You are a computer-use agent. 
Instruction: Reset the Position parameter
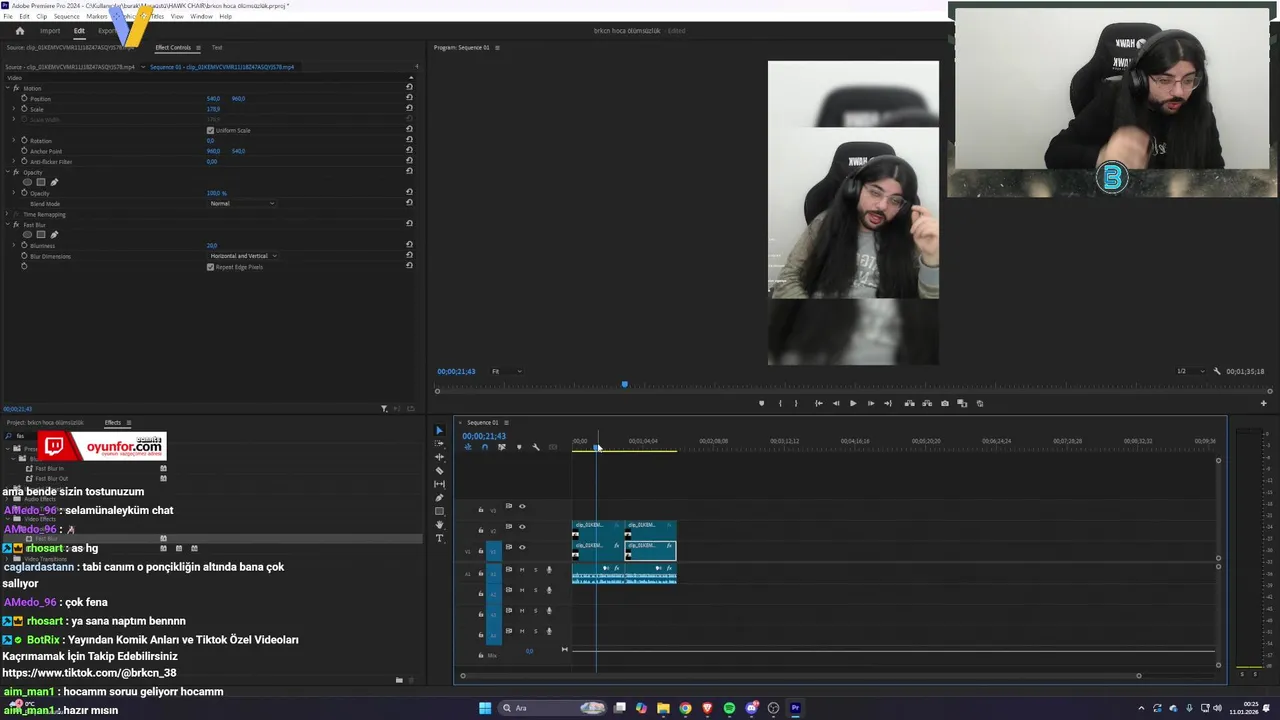pyautogui.click(x=409, y=98)
